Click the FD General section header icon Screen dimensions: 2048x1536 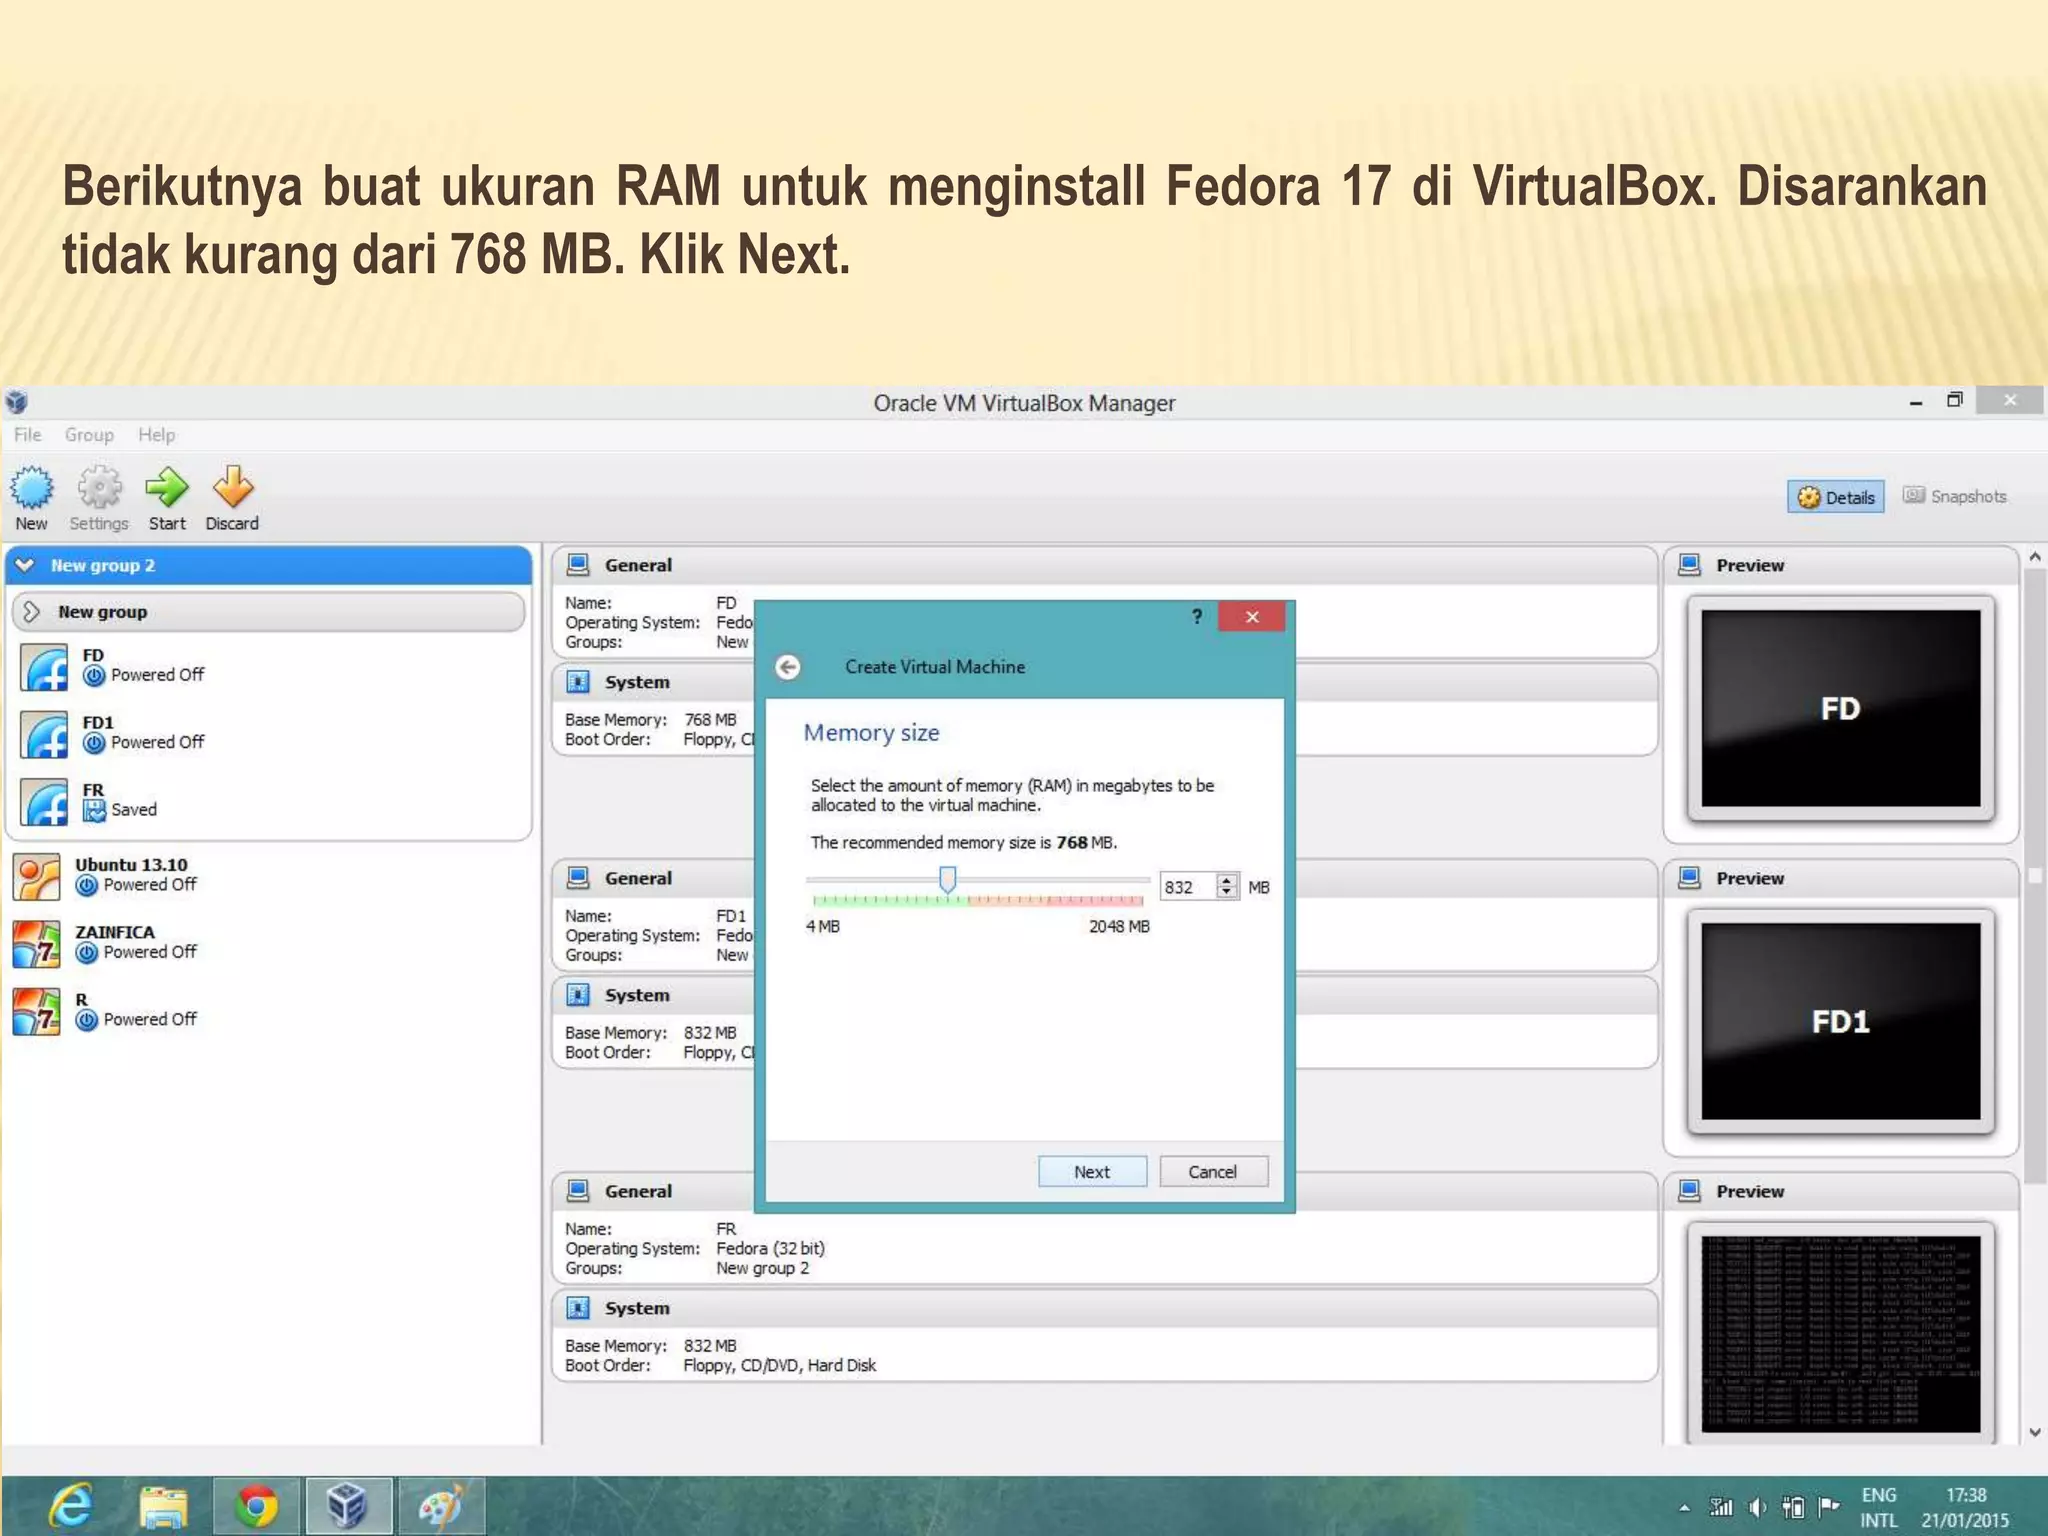pyautogui.click(x=578, y=565)
